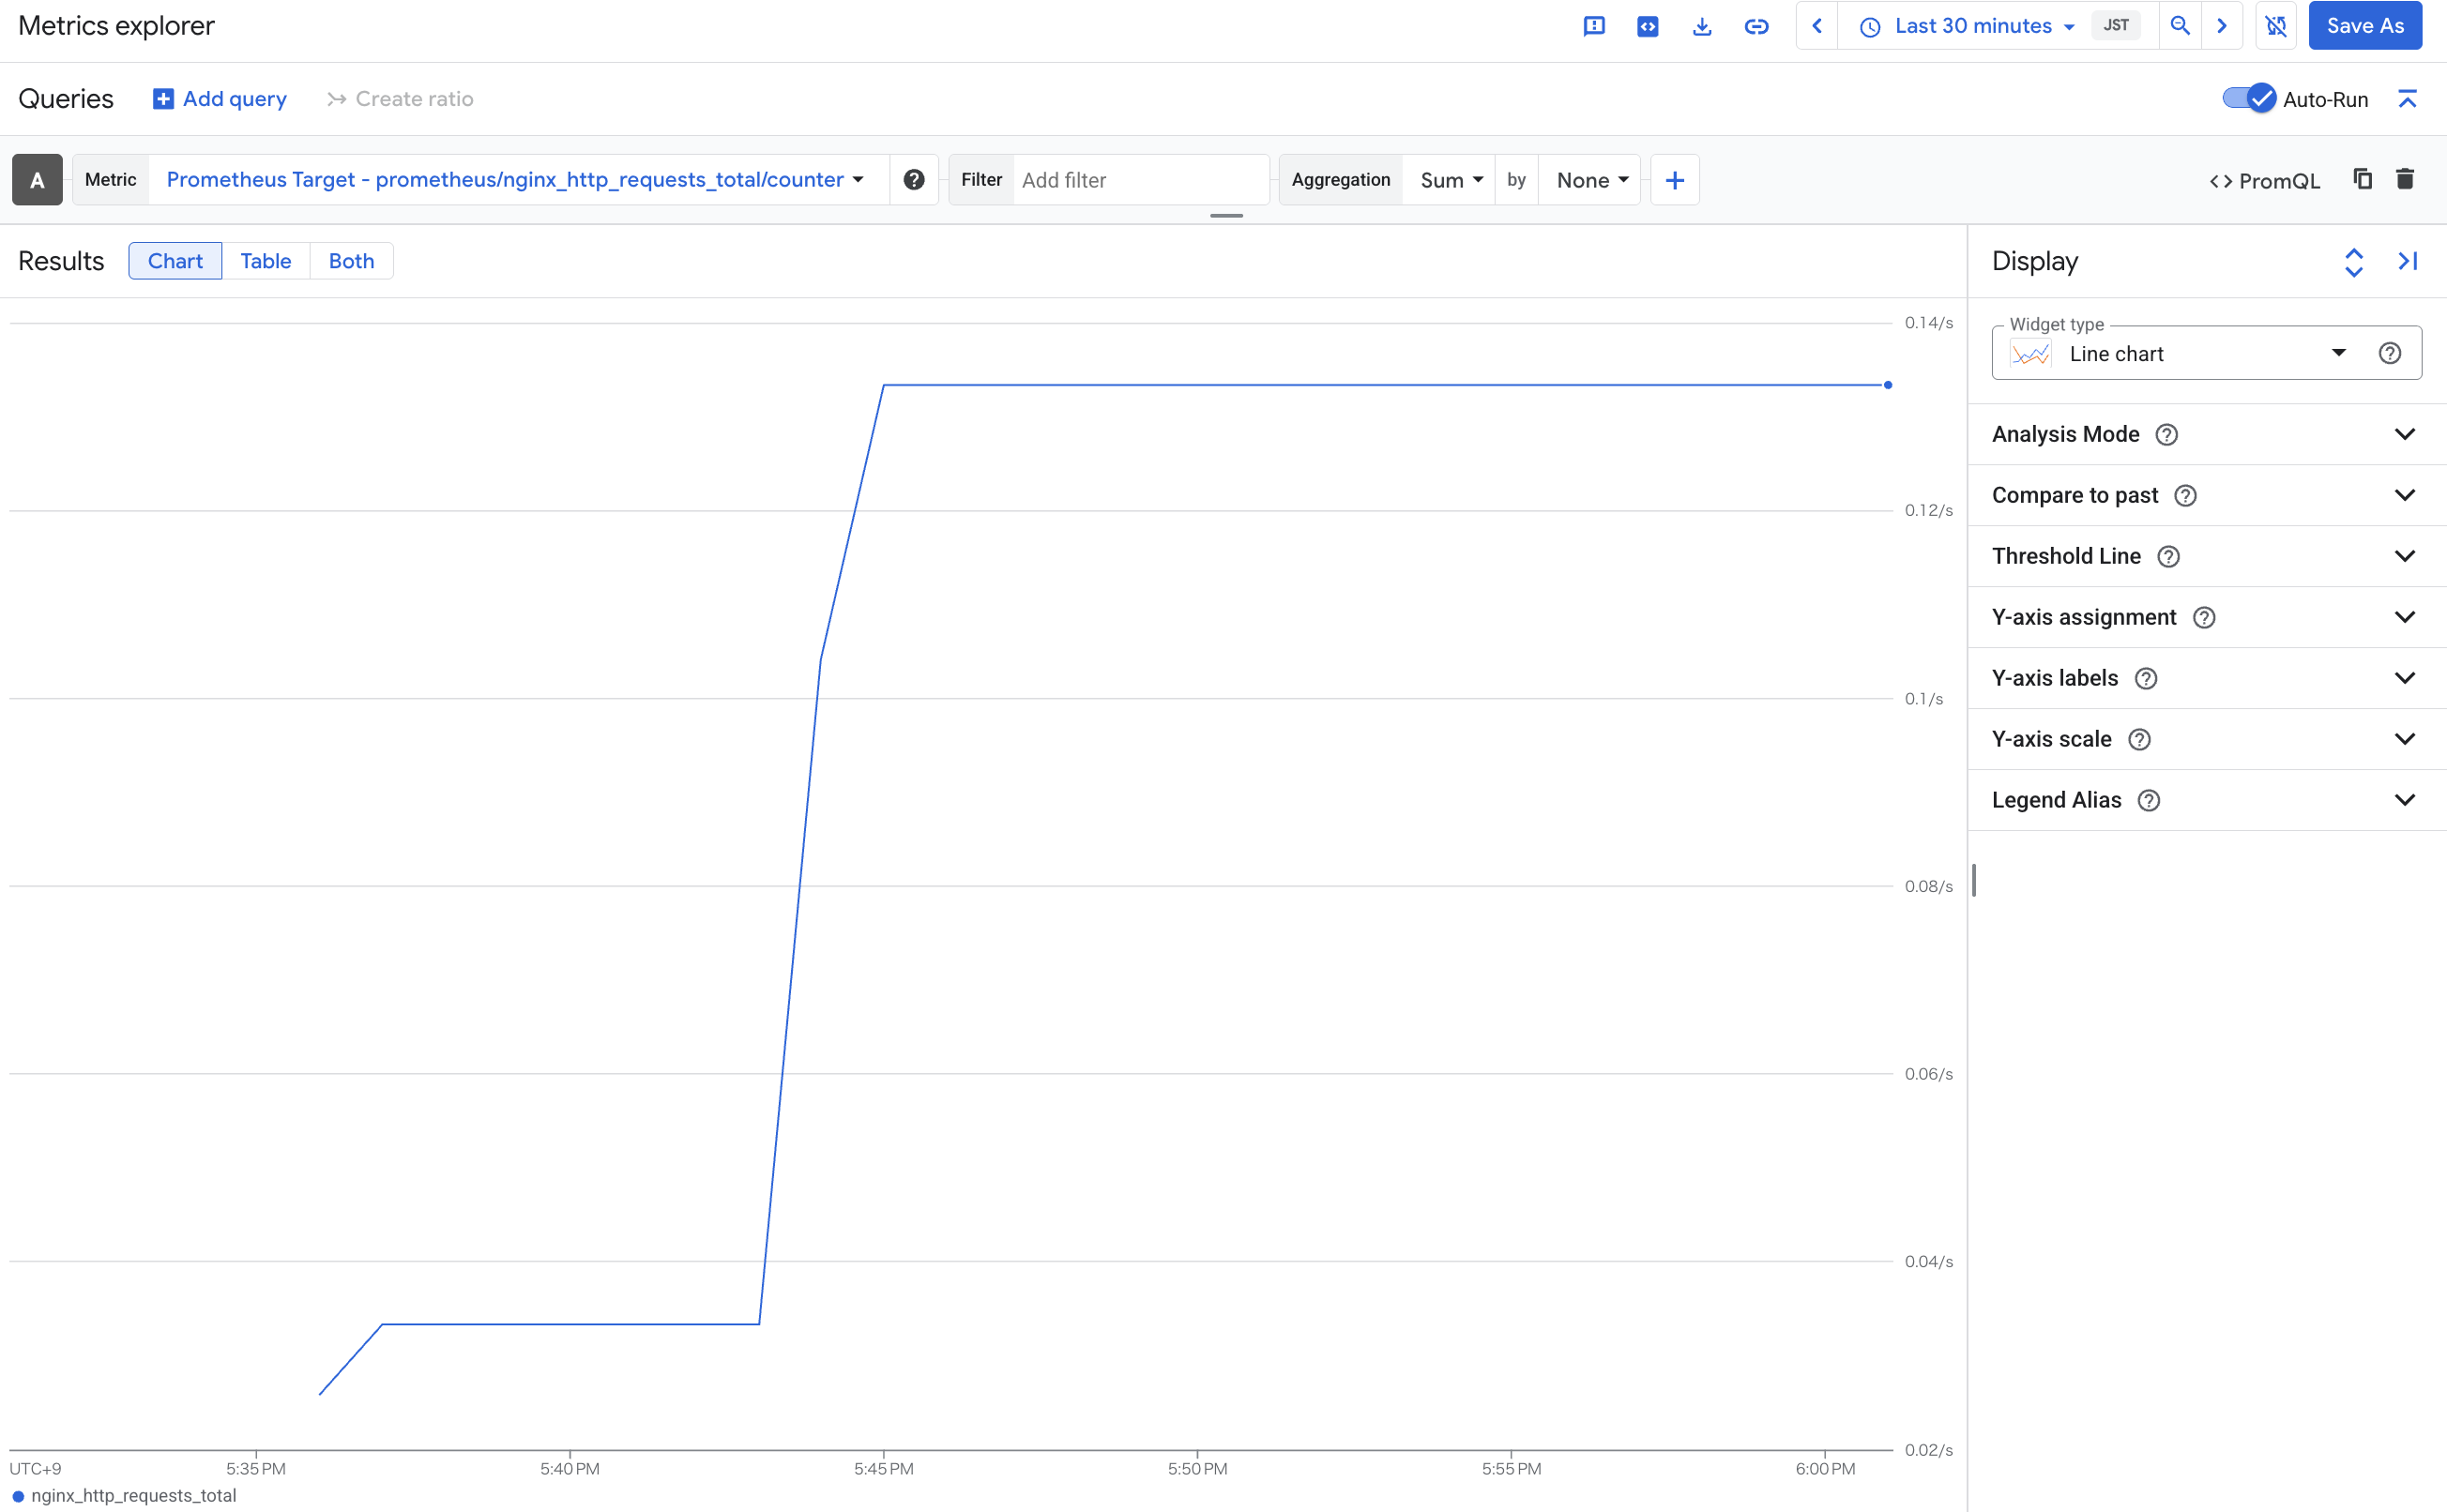Click the Save As button
Image resolution: width=2447 pixels, height=1512 pixels.
(x=2364, y=26)
